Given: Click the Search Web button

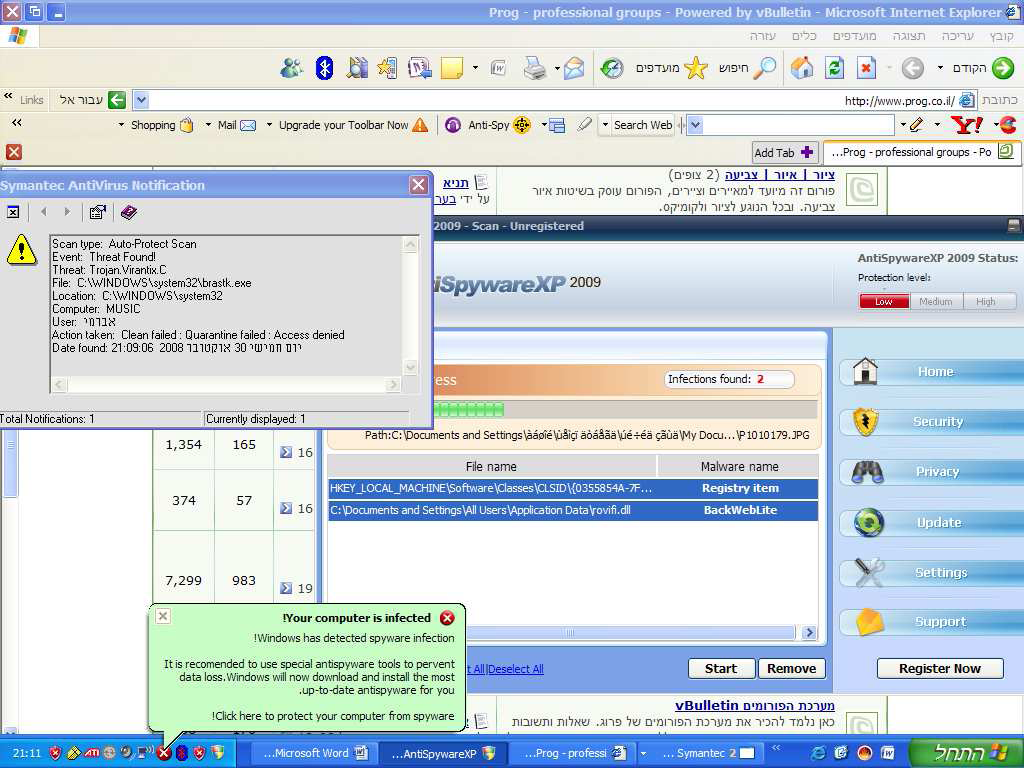Looking at the screenshot, I should pyautogui.click(x=643, y=125).
